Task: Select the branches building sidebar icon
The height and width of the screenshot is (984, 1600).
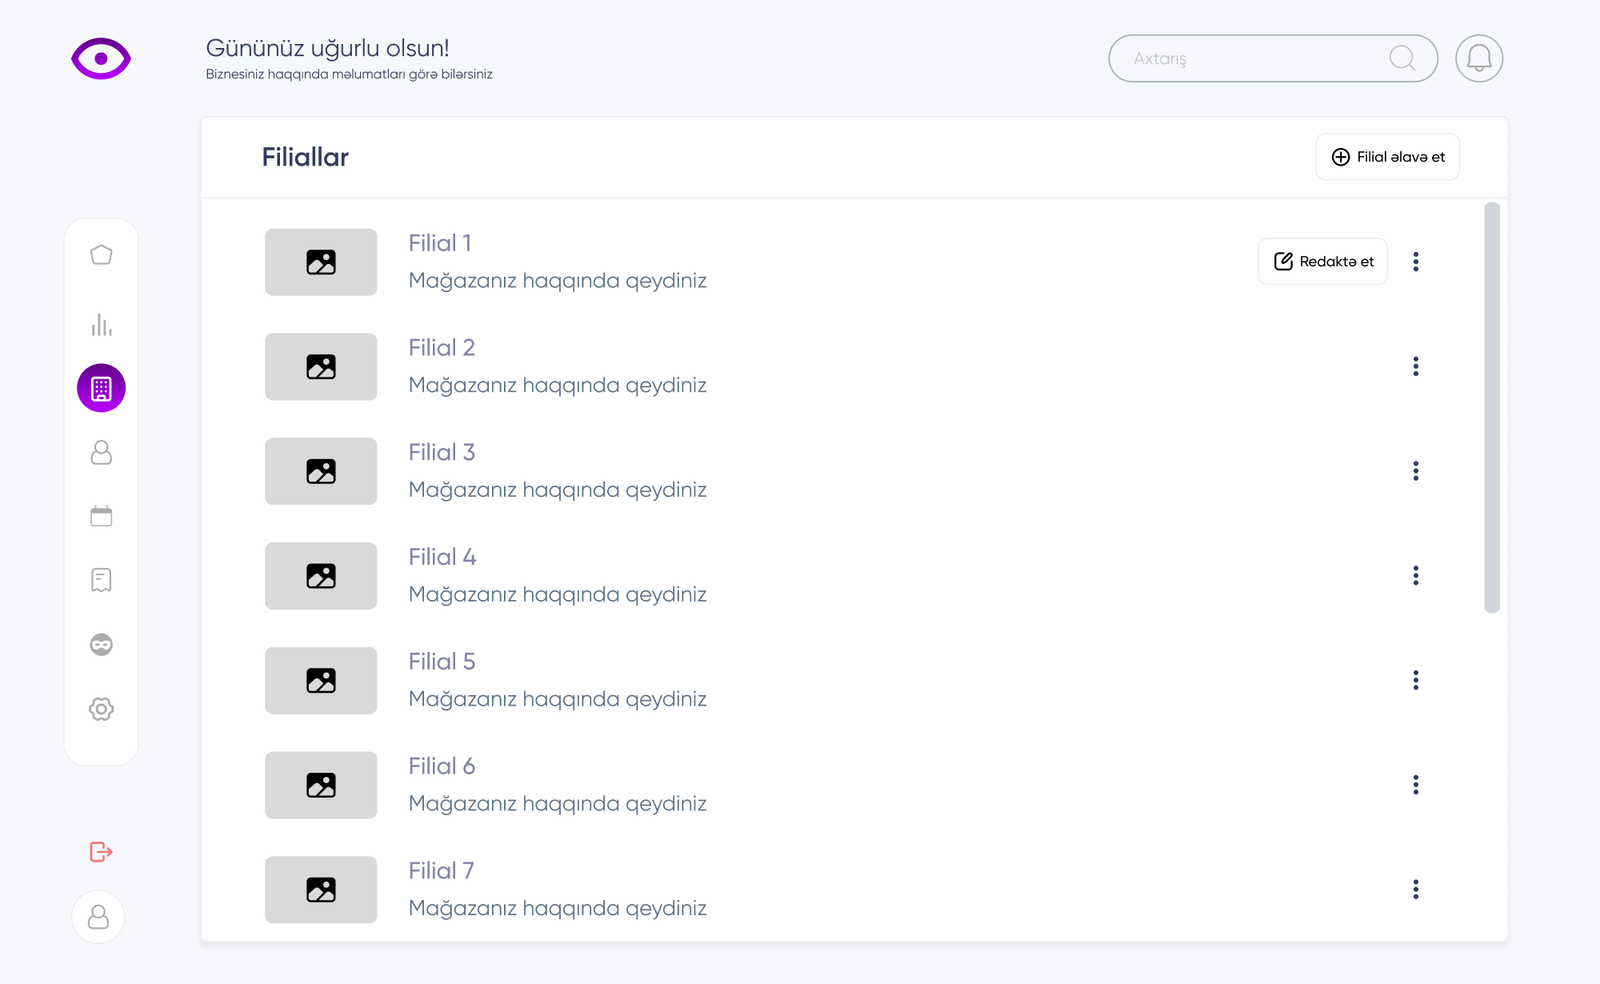Action: click(x=101, y=388)
